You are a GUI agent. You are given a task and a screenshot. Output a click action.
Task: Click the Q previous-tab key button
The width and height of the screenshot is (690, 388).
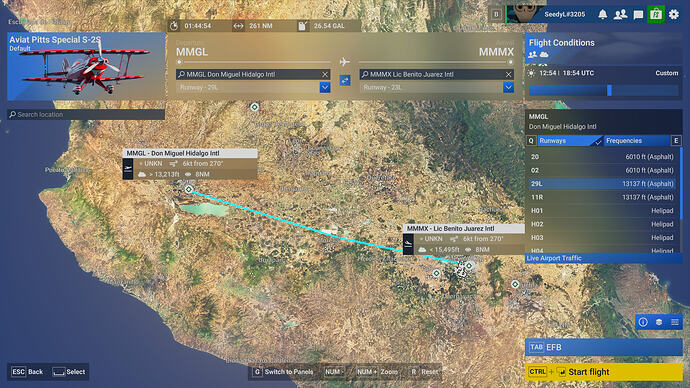(x=531, y=141)
